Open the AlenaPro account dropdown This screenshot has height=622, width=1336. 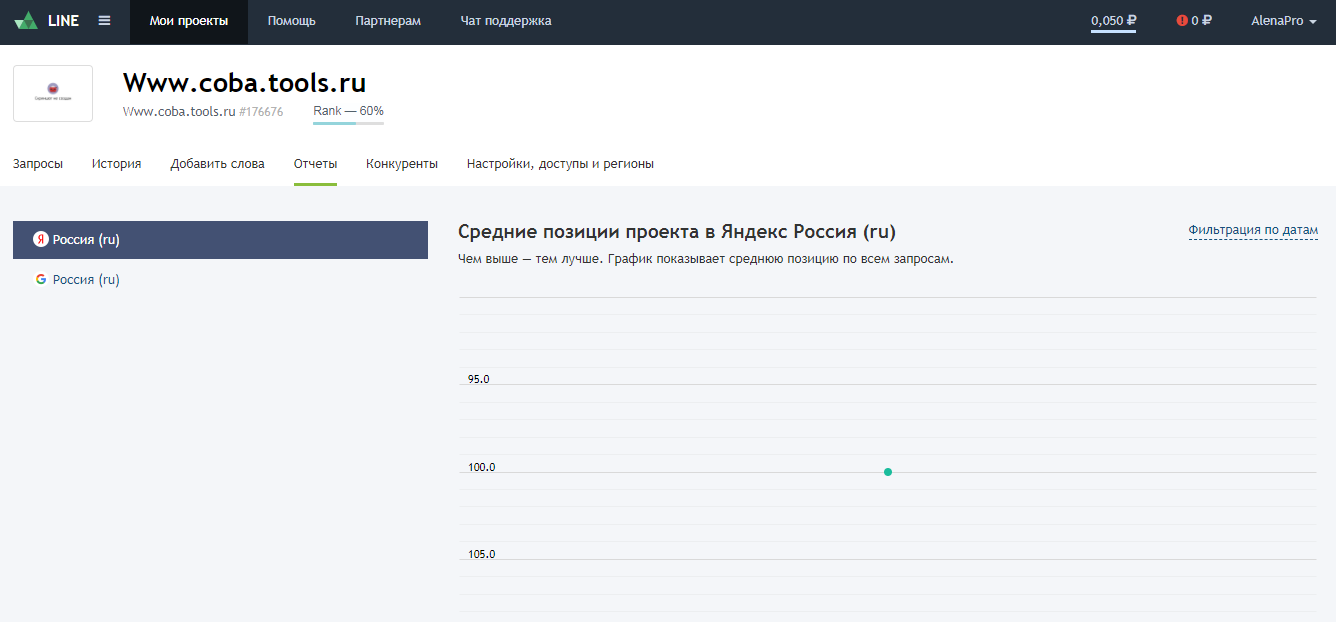coord(1285,20)
